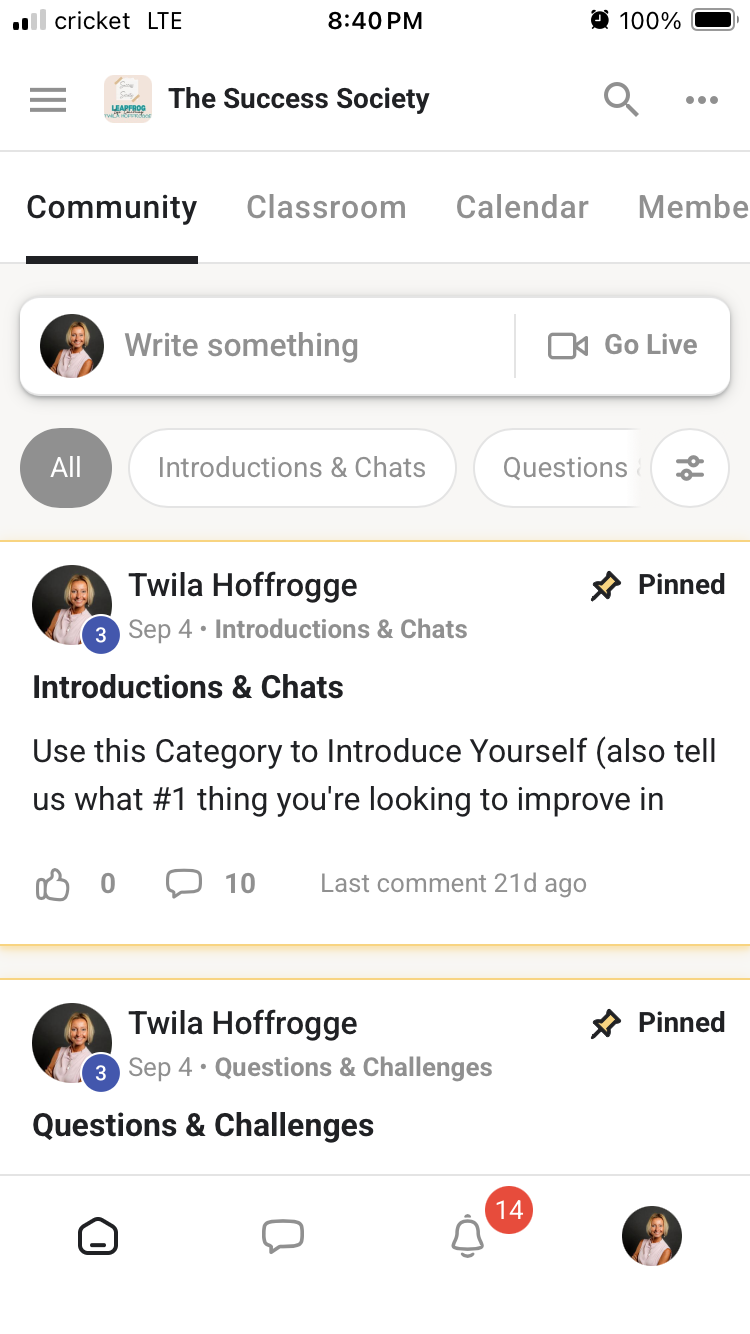The width and height of the screenshot is (750, 1334).
Task: Go to home feed icon
Action: (x=98, y=1237)
